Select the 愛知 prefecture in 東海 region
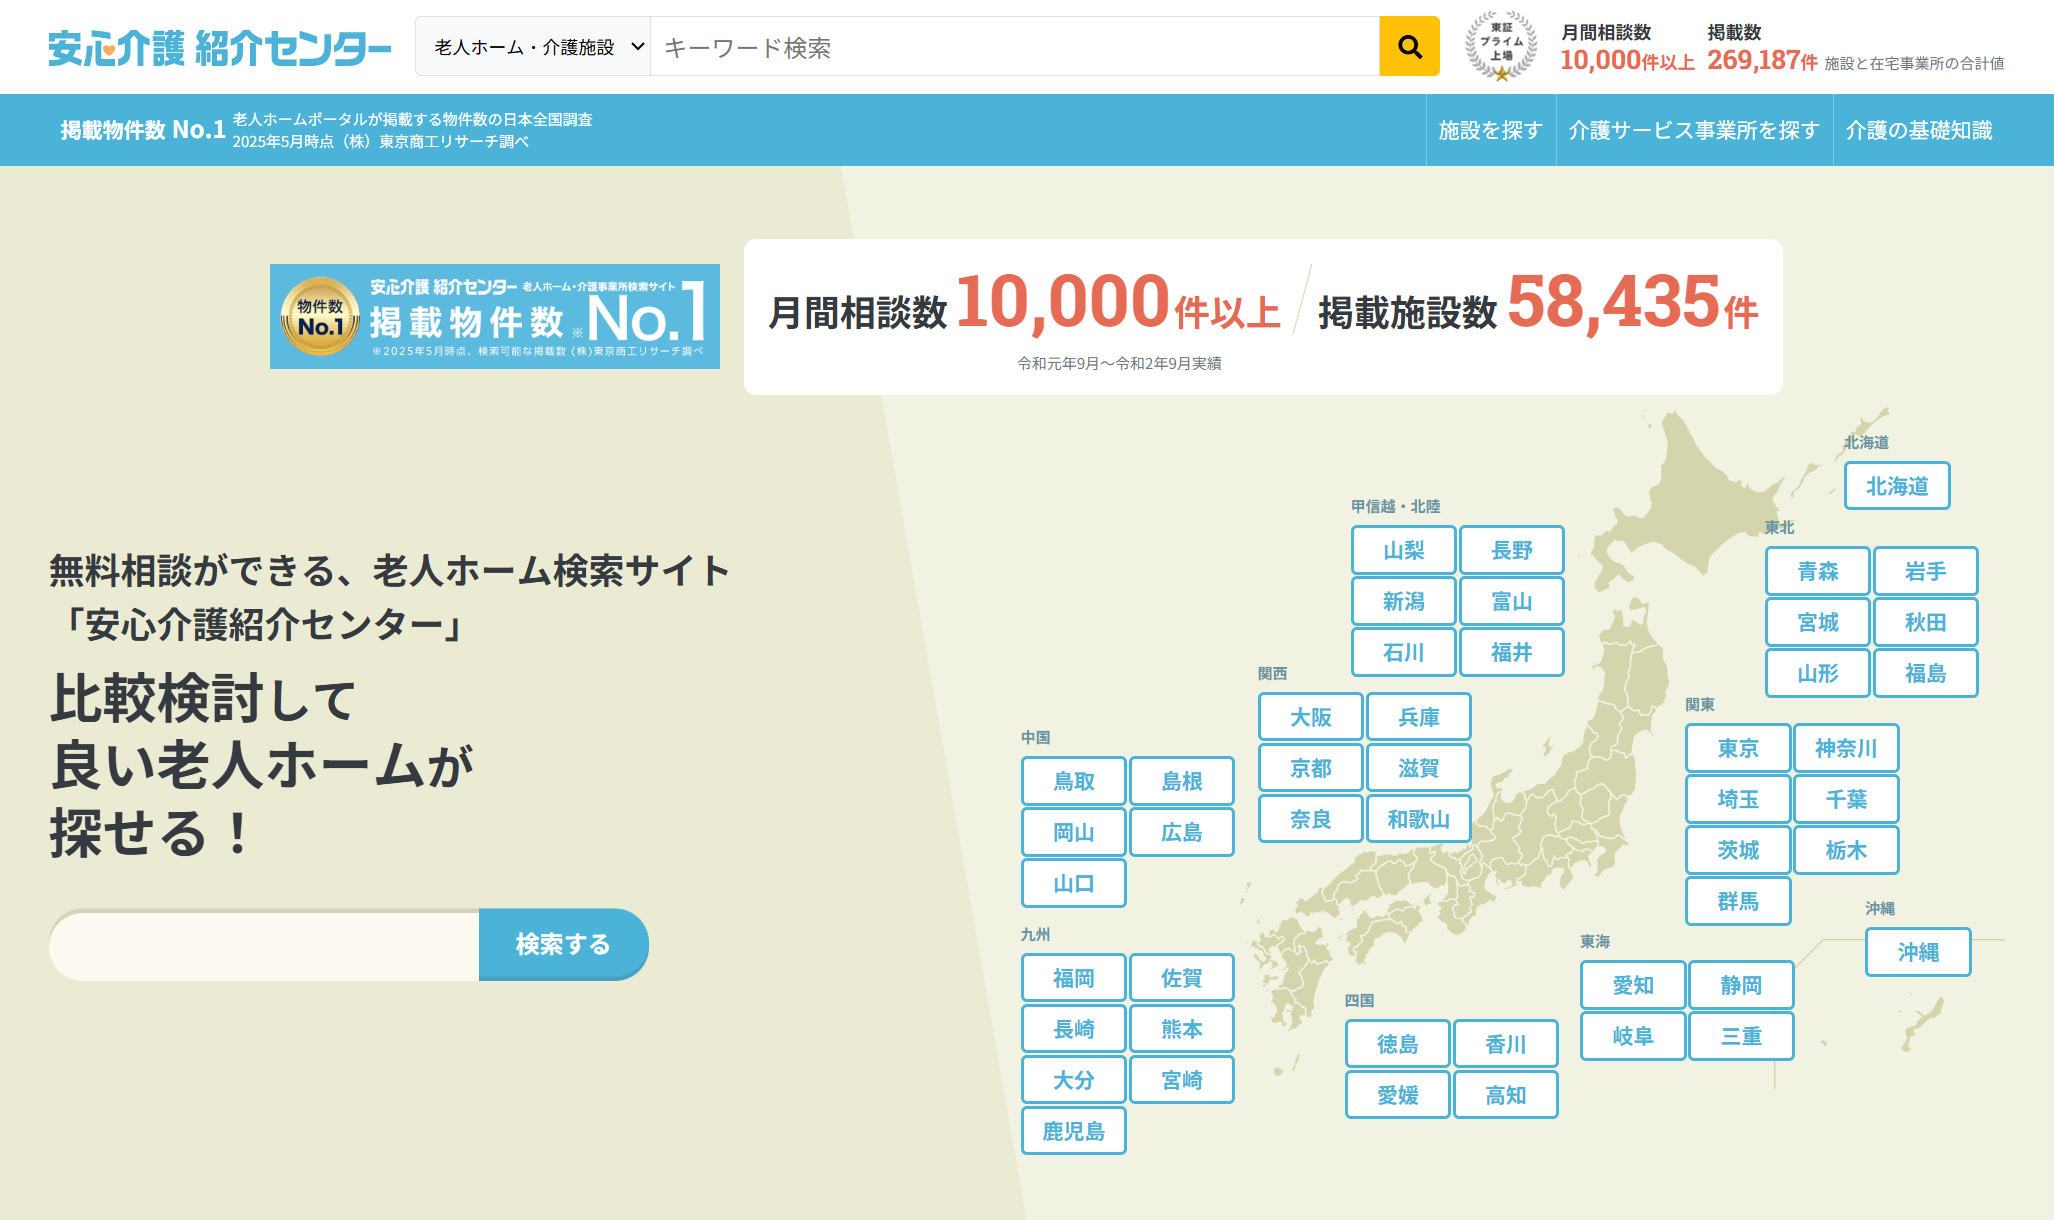Viewport: 2054px width, 1220px height. pyautogui.click(x=1632, y=985)
